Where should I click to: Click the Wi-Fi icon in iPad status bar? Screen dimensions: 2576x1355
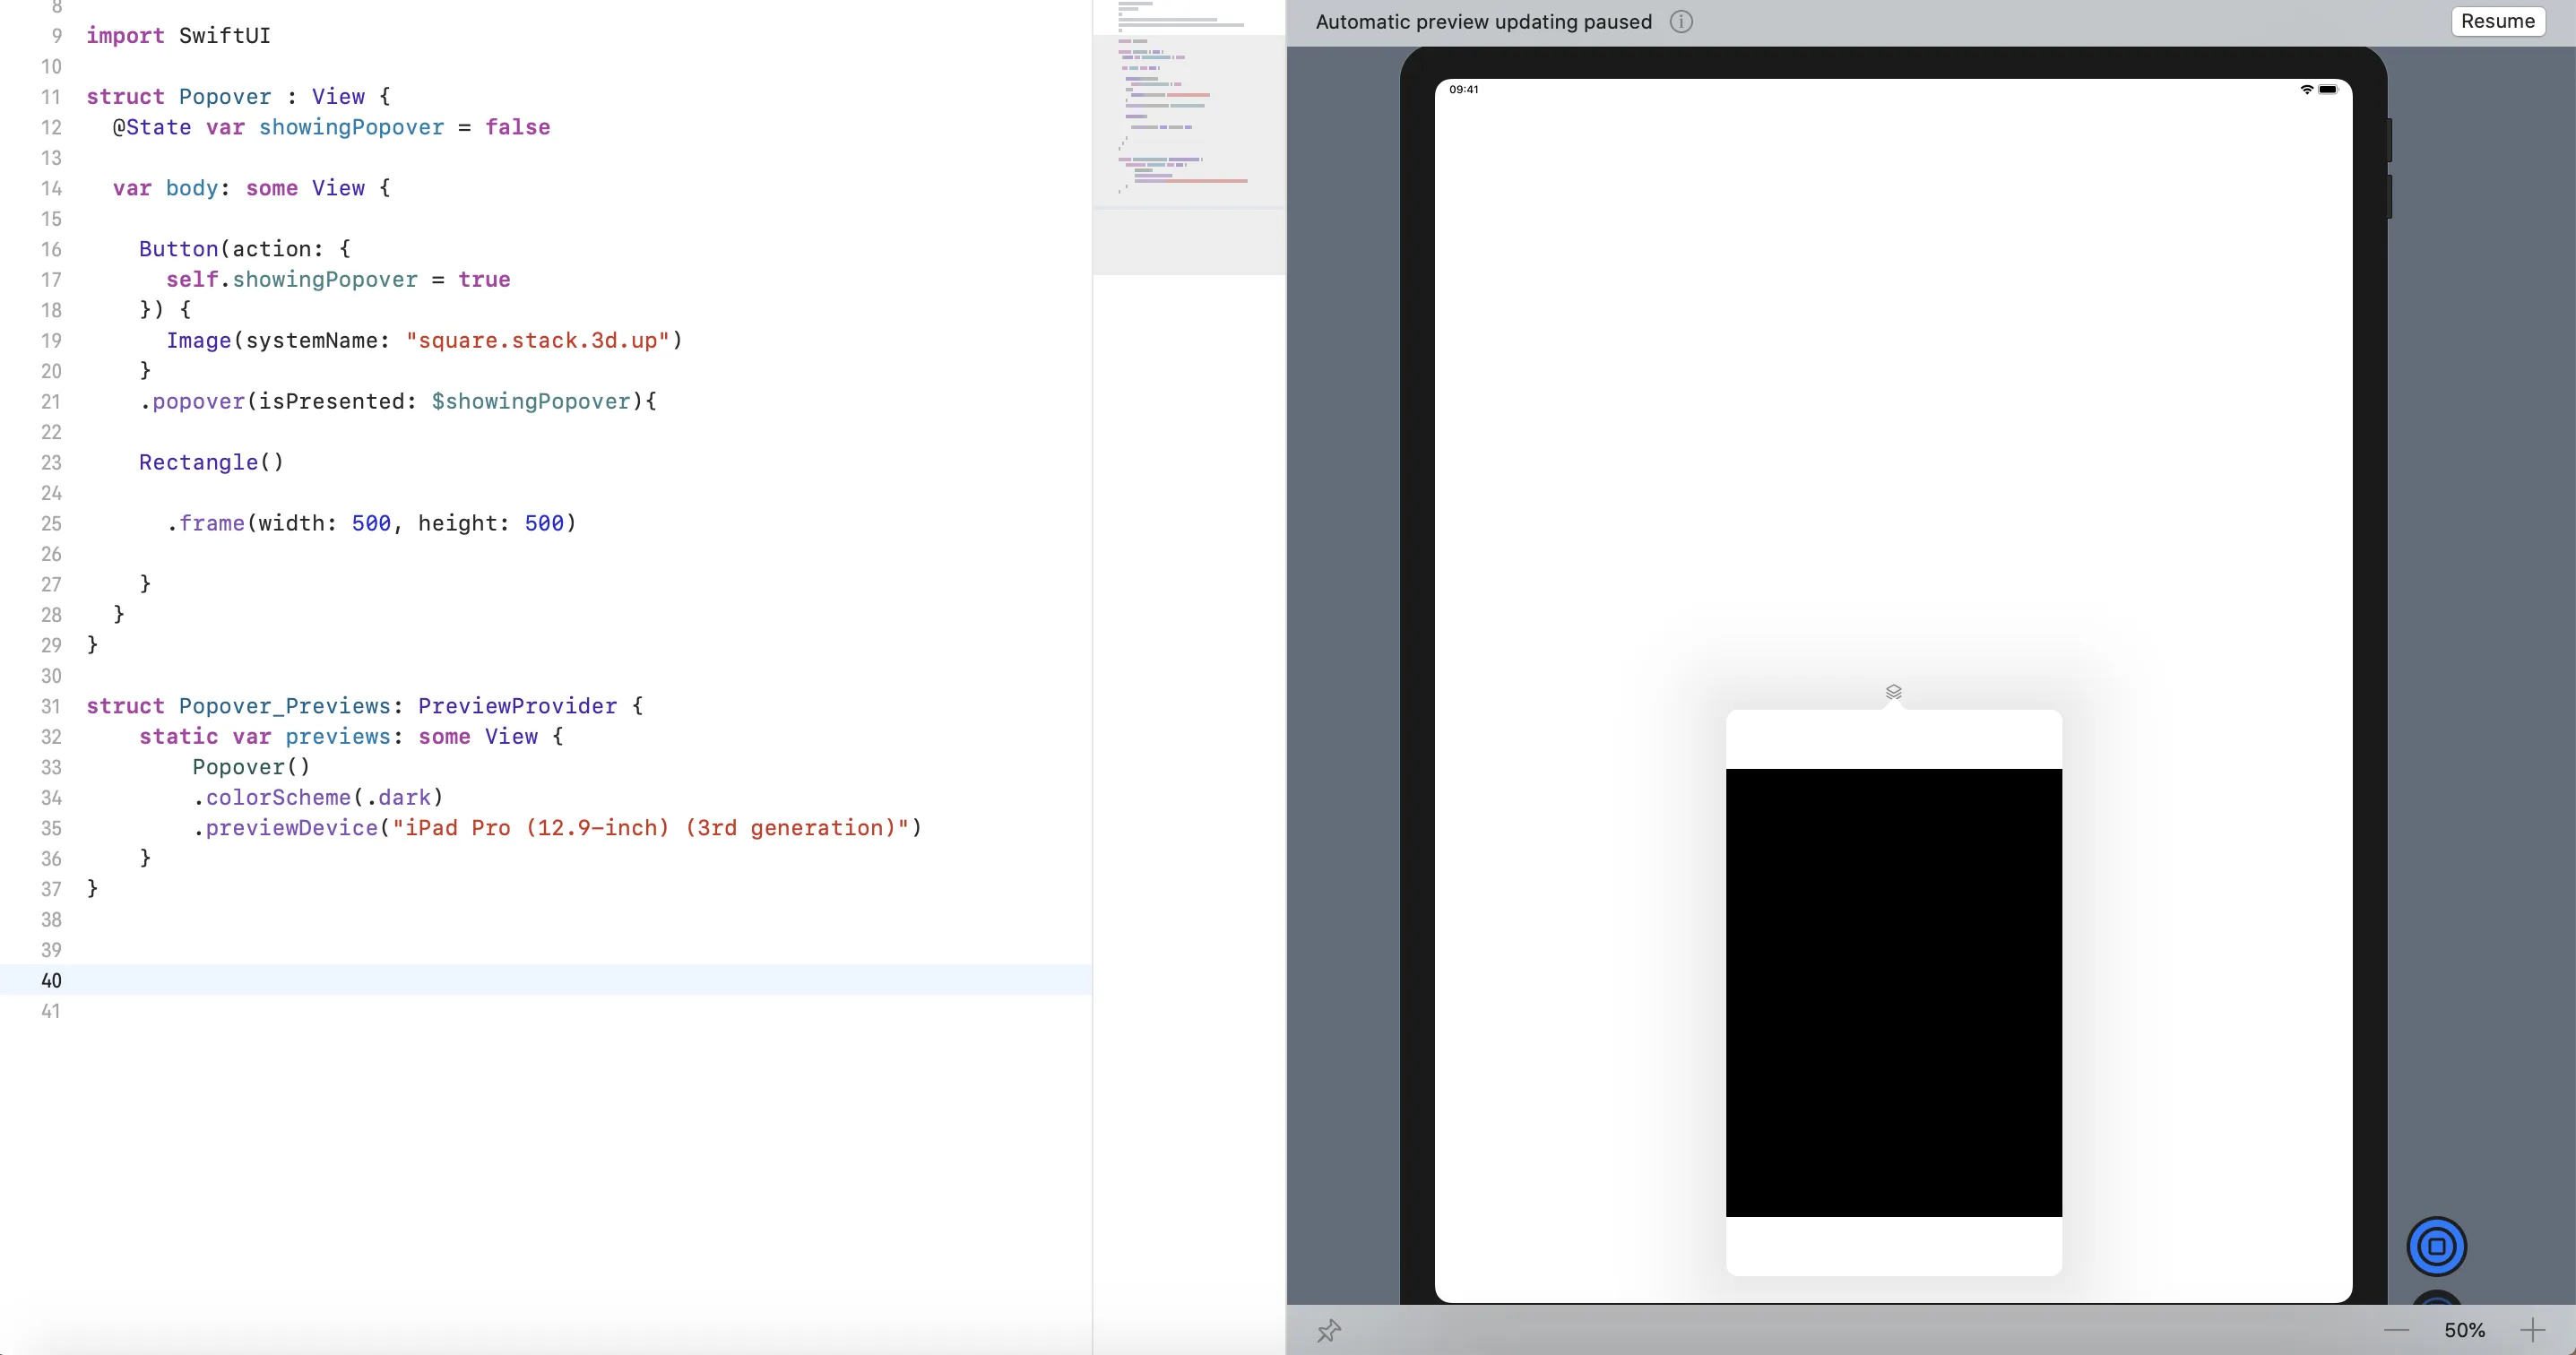coord(2306,90)
